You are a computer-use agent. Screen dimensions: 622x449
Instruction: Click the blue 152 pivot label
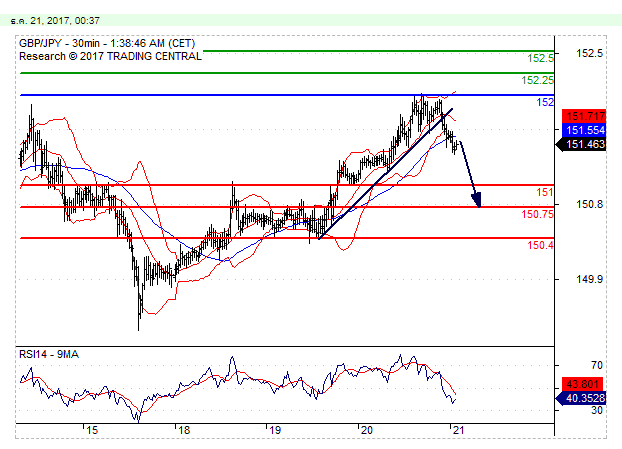(545, 102)
